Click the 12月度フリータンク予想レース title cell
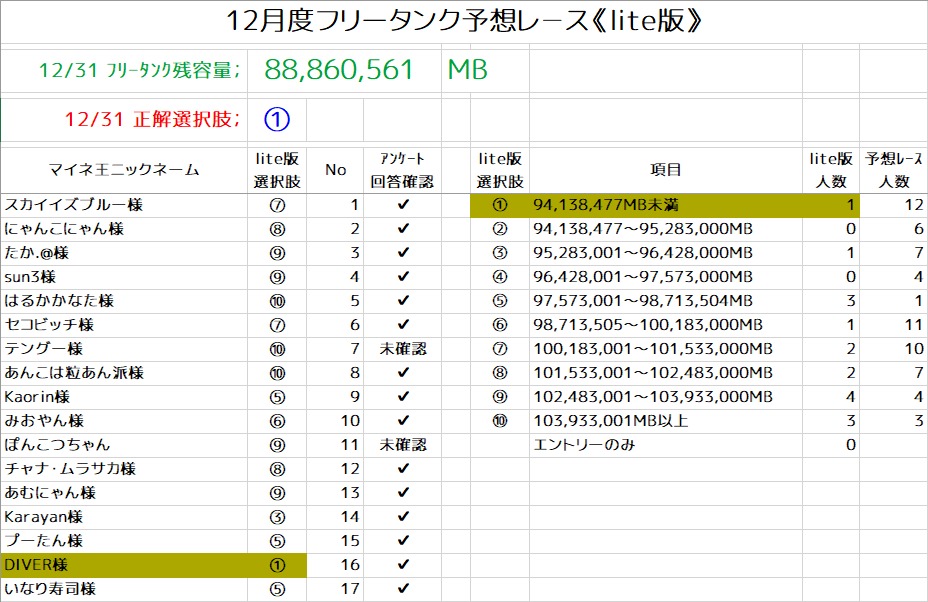Viewport: 928px width, 602px height. click(464, 21)
